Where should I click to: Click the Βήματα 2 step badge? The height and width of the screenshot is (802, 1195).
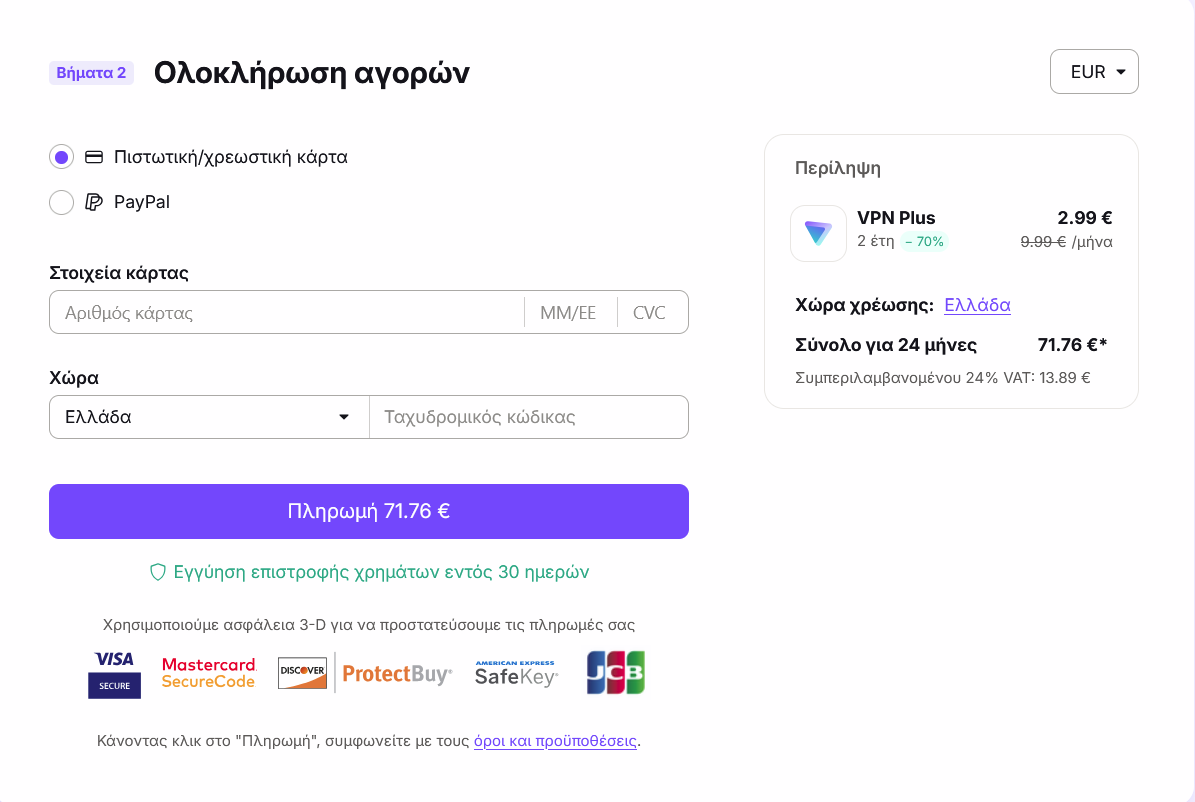[x=91, y=73]
